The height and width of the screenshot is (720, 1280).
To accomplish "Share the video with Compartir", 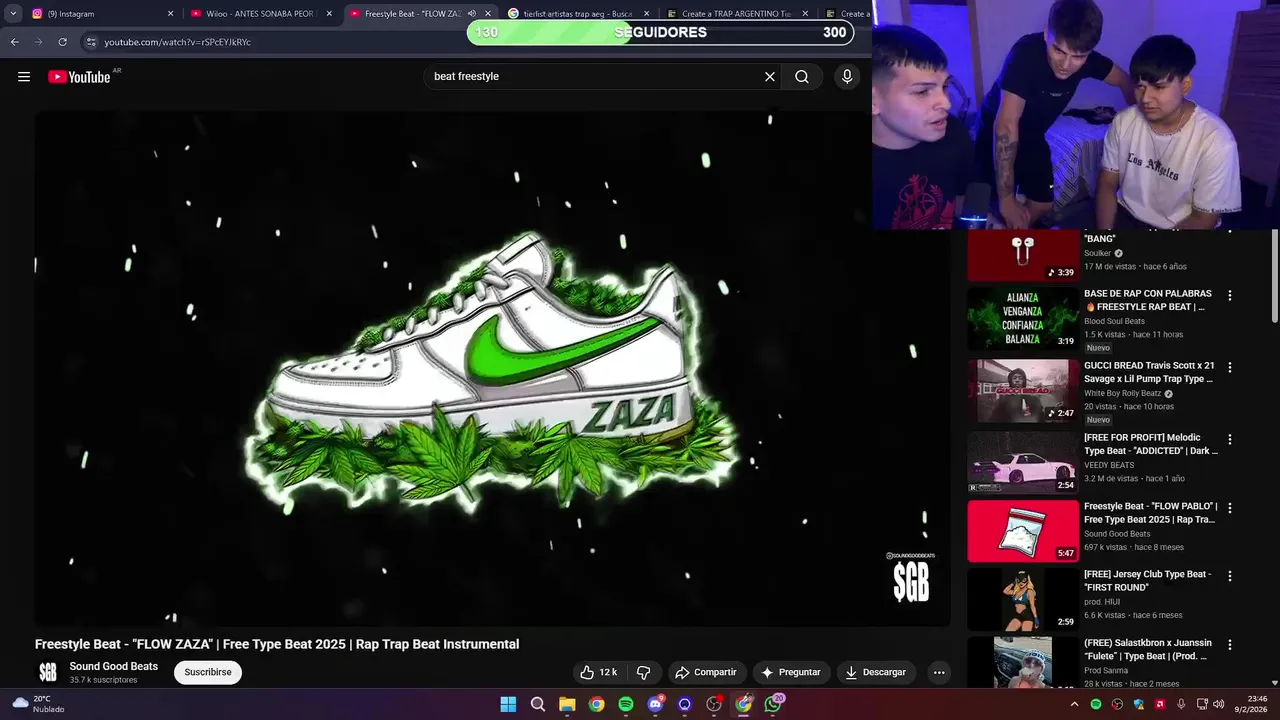I will 706,672.
